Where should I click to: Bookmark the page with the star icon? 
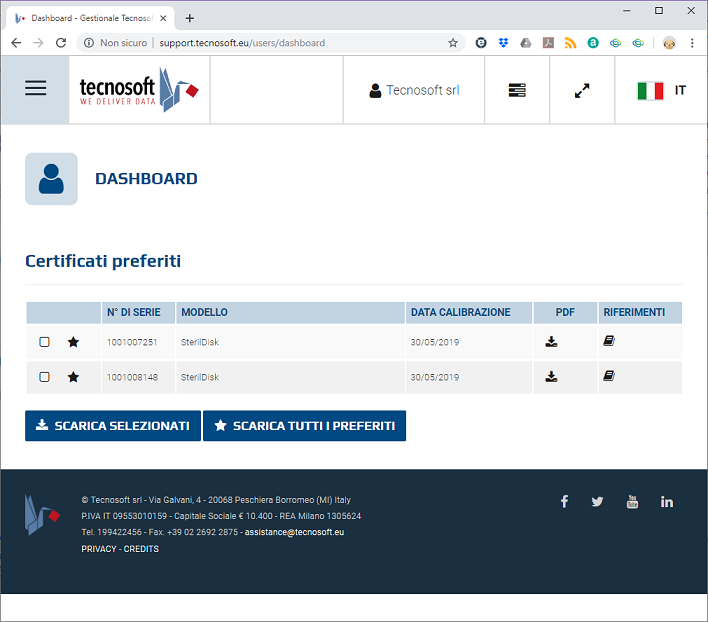[x=453, y=43]
